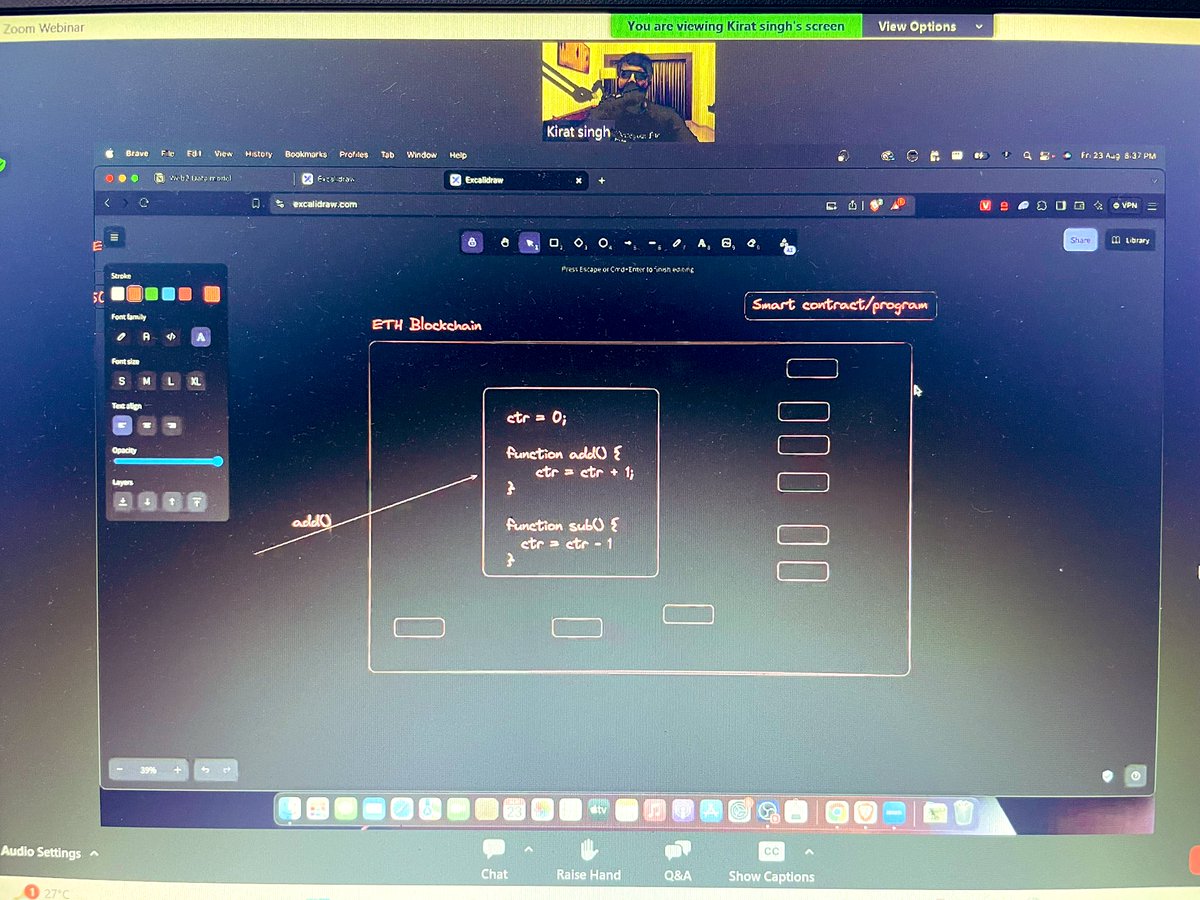The image size is (1200, 900).
Task: Close the active Excalidraw tab
Action: [578, 181]
